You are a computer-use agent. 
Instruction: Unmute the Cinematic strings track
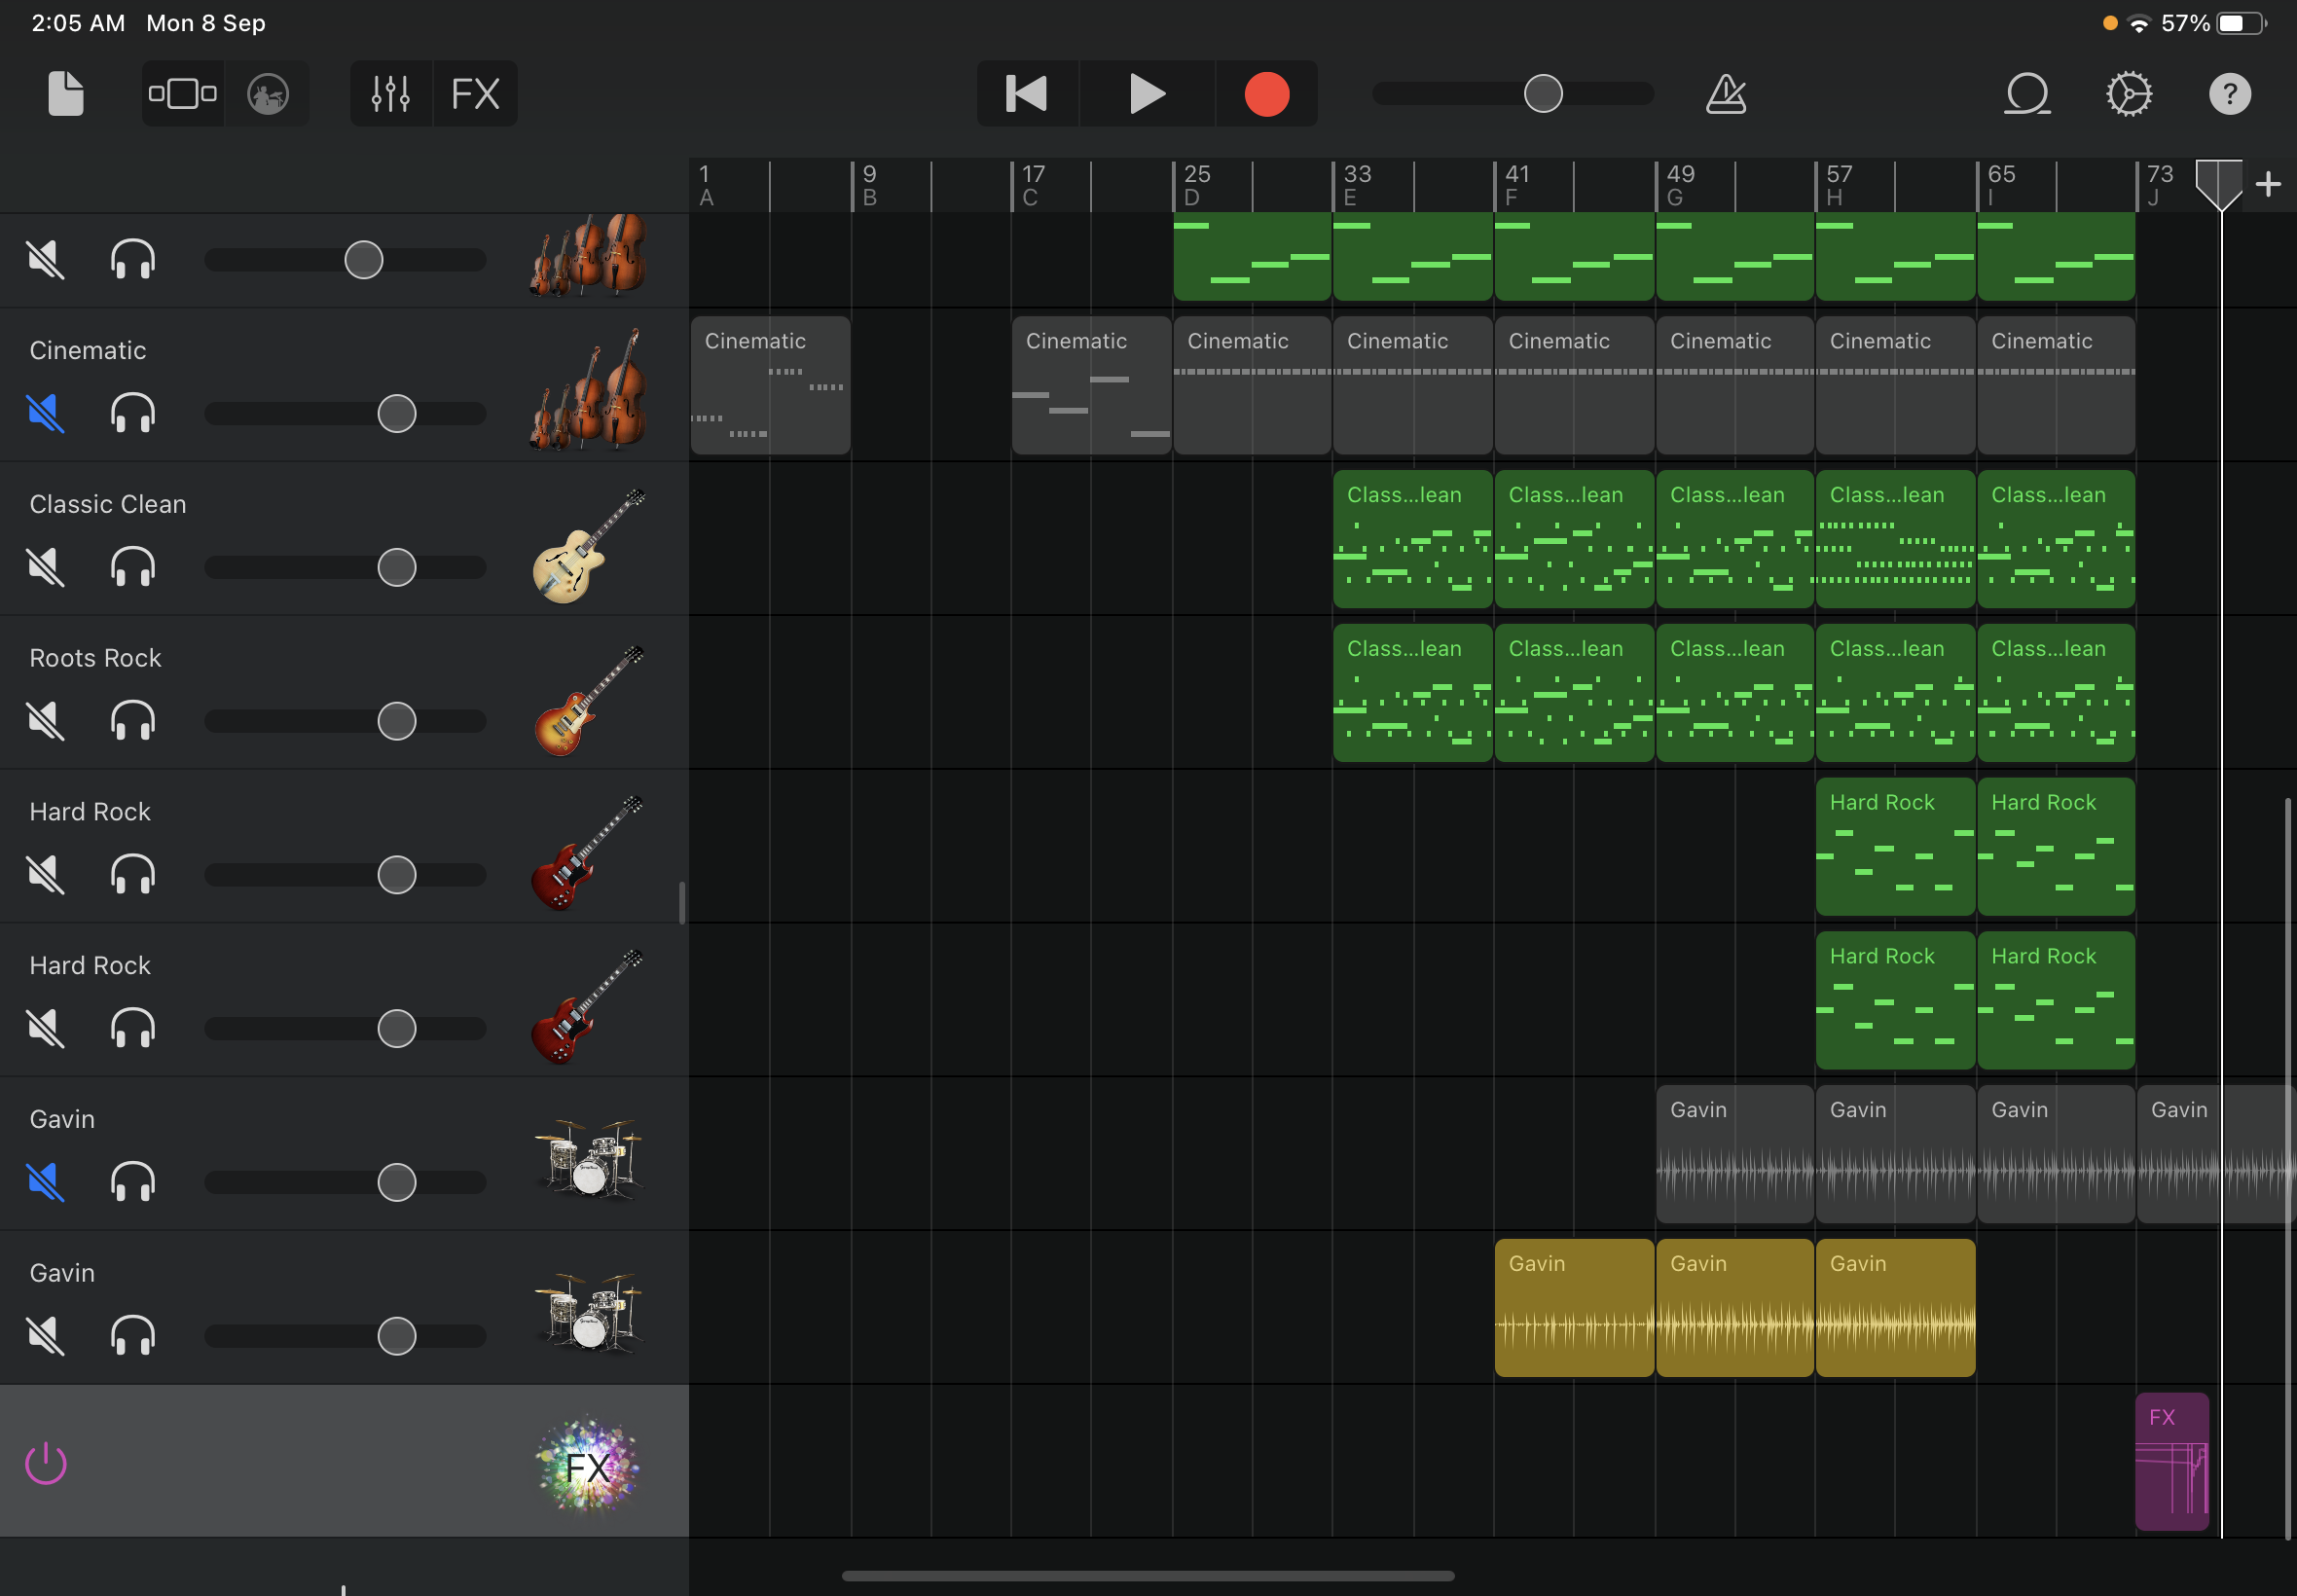click(46, 413)
